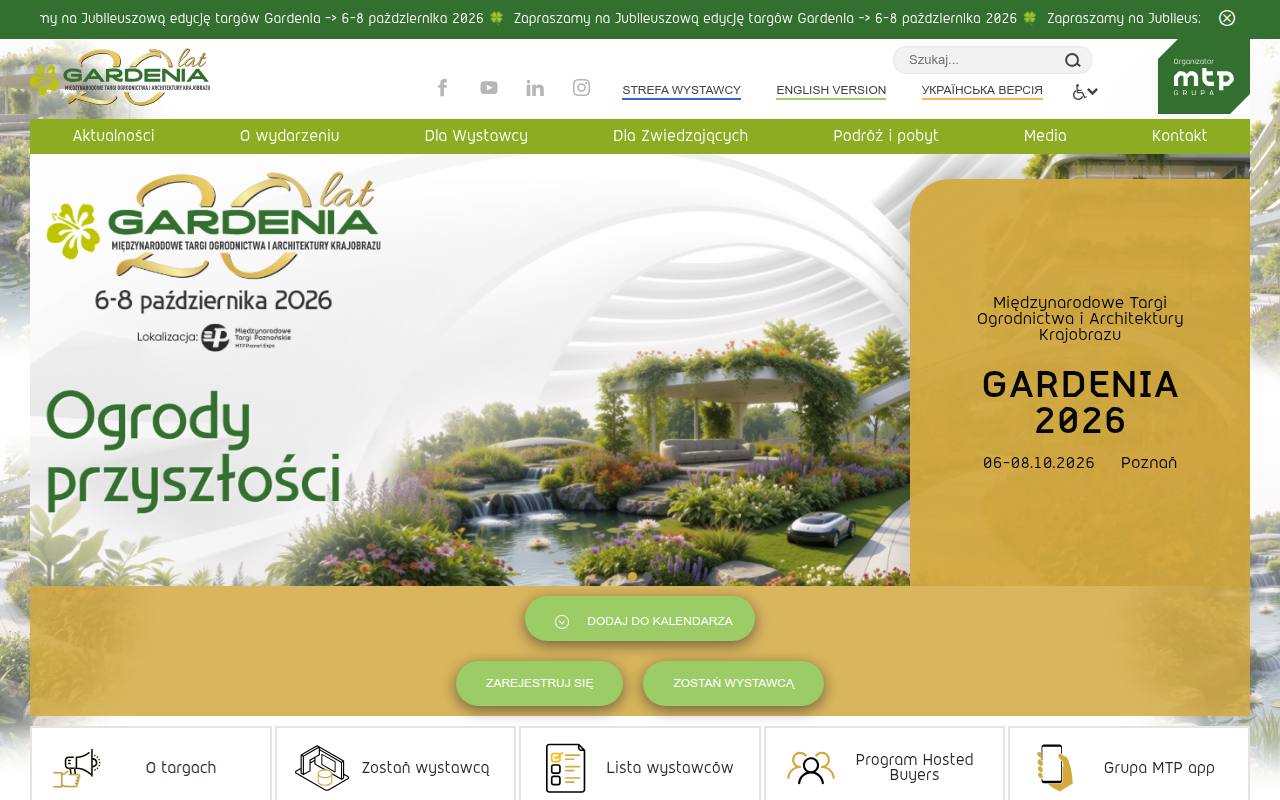Open the LinkedIn profile icon
1280x800 pixels.
(535, 88)
